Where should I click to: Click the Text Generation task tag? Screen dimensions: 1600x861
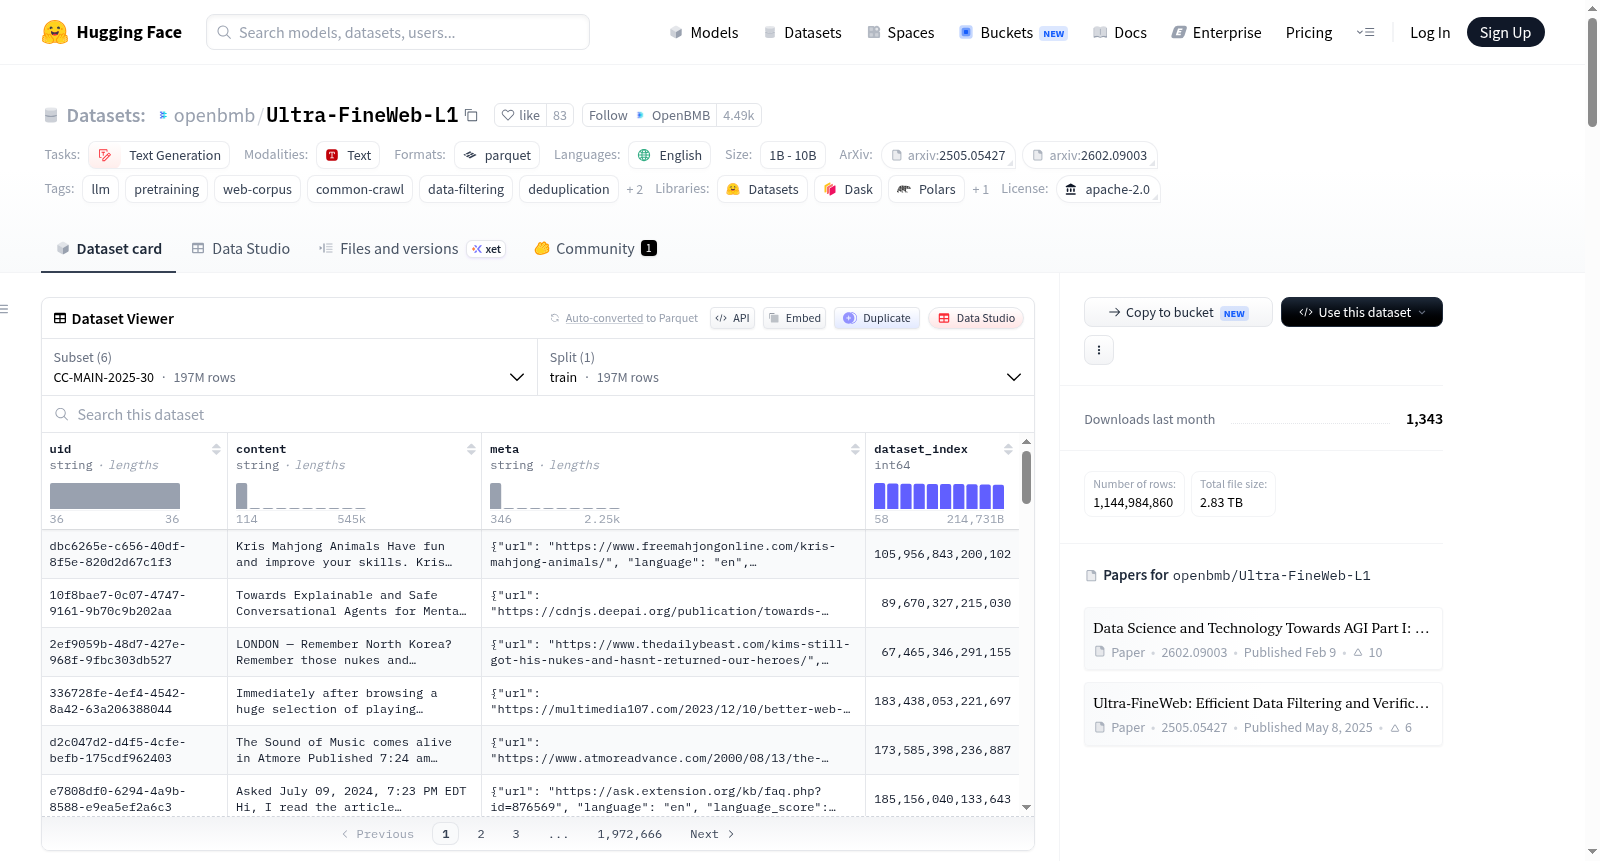click(x=160, y=155)
